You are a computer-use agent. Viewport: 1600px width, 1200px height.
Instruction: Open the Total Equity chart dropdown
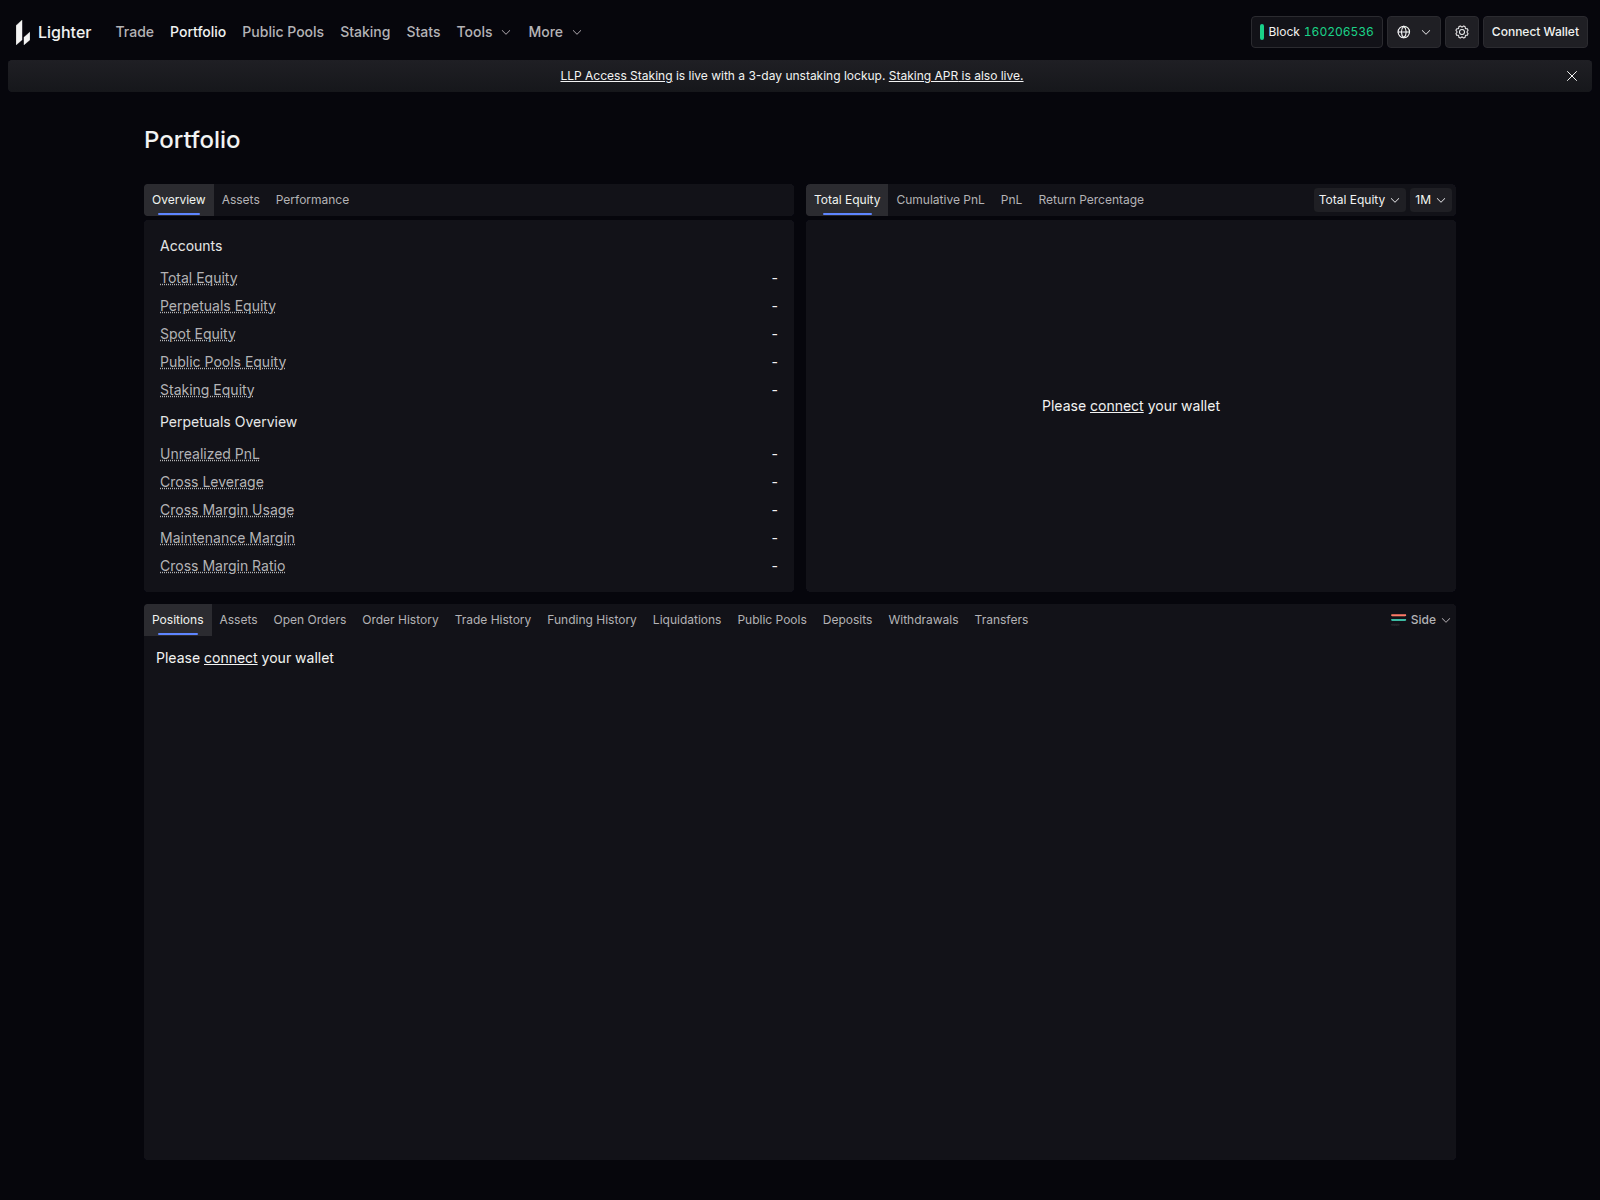[x=1359, y=200]
